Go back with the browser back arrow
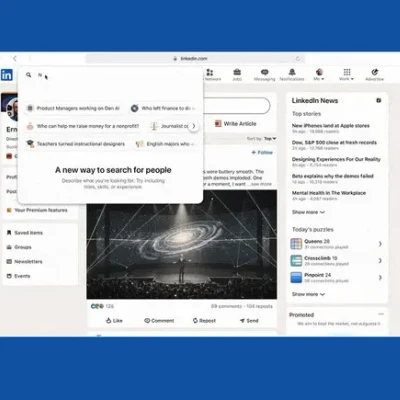400x400 pixels. 15,59
